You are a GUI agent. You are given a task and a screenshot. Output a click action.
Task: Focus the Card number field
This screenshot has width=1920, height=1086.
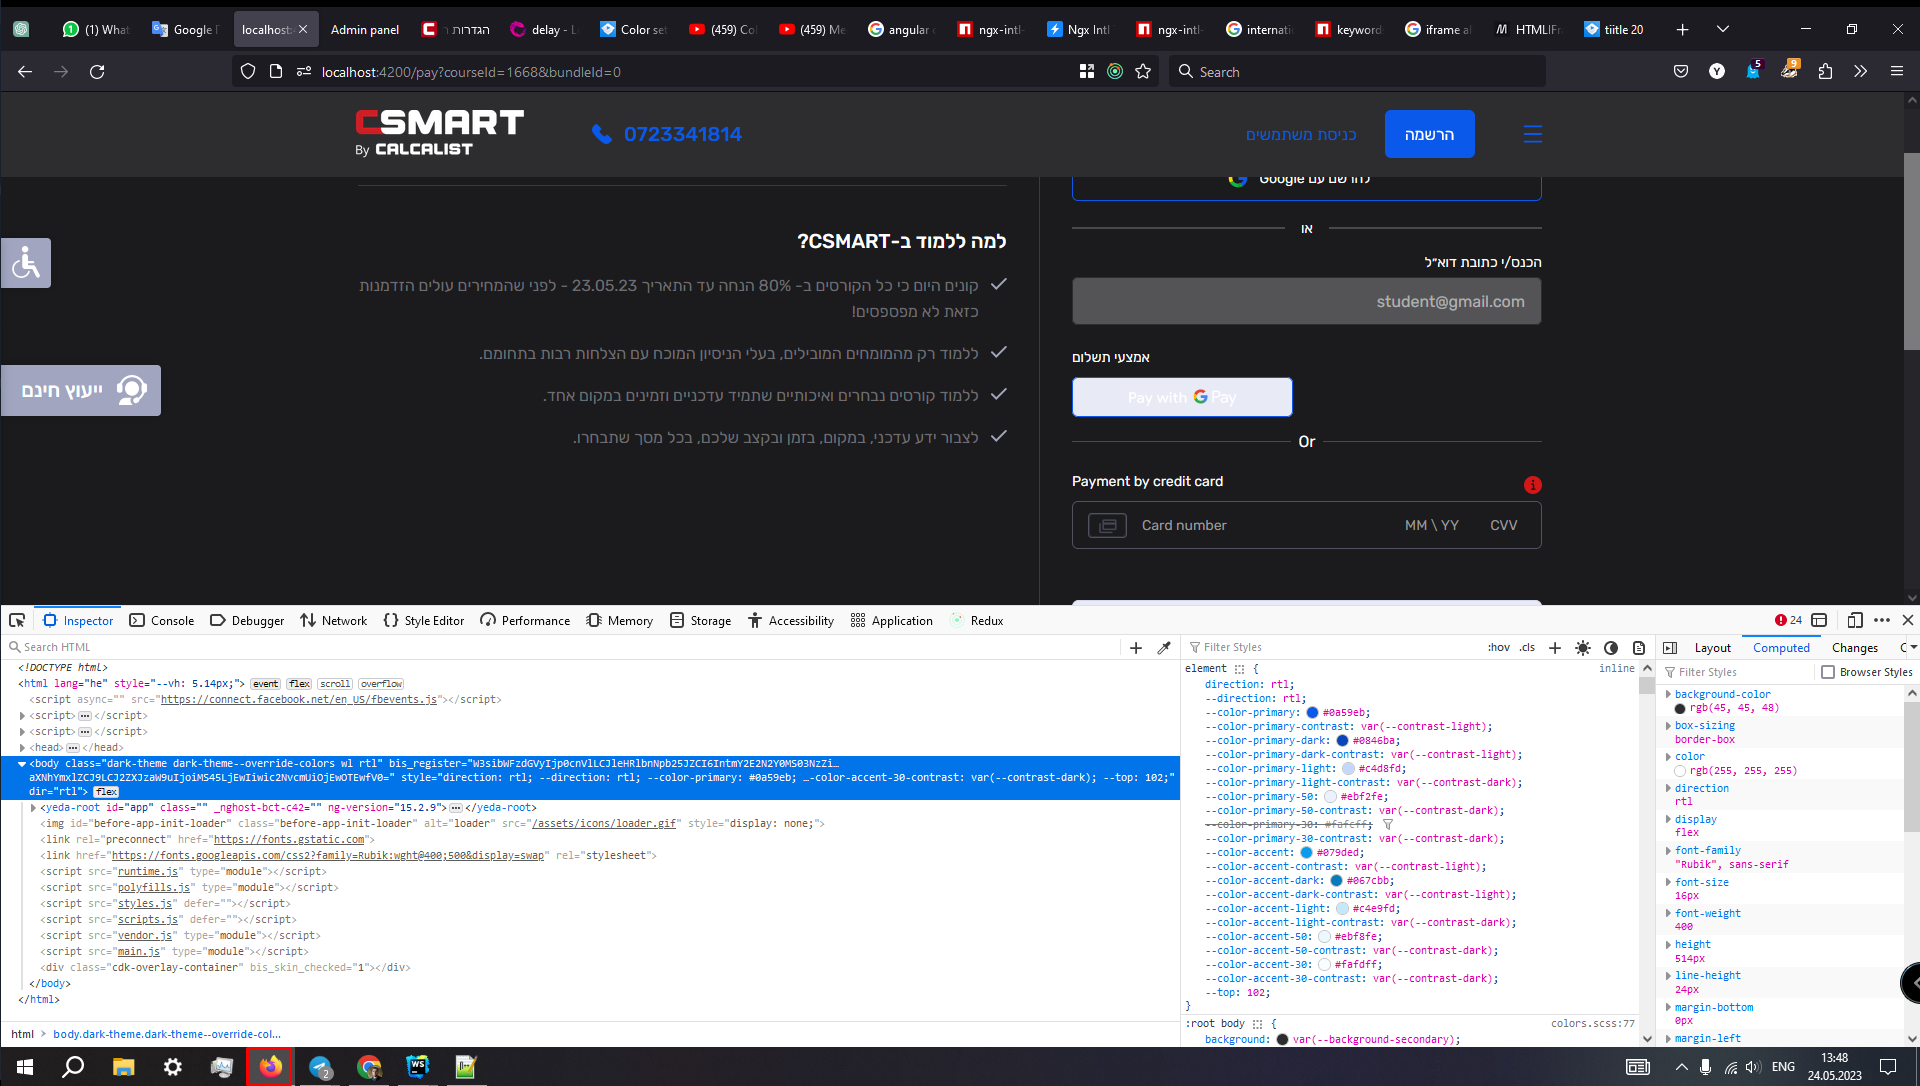point(1184,525)
